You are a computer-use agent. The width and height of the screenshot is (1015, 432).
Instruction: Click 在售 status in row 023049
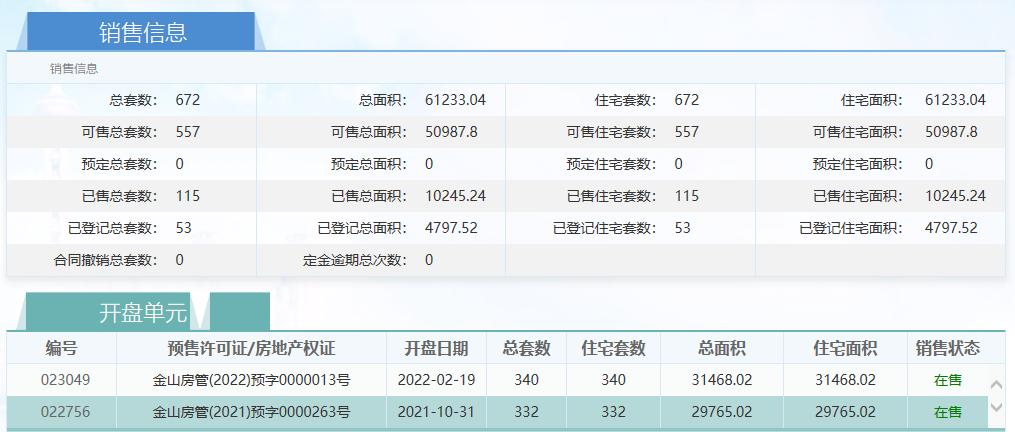(x=948, y=380)
